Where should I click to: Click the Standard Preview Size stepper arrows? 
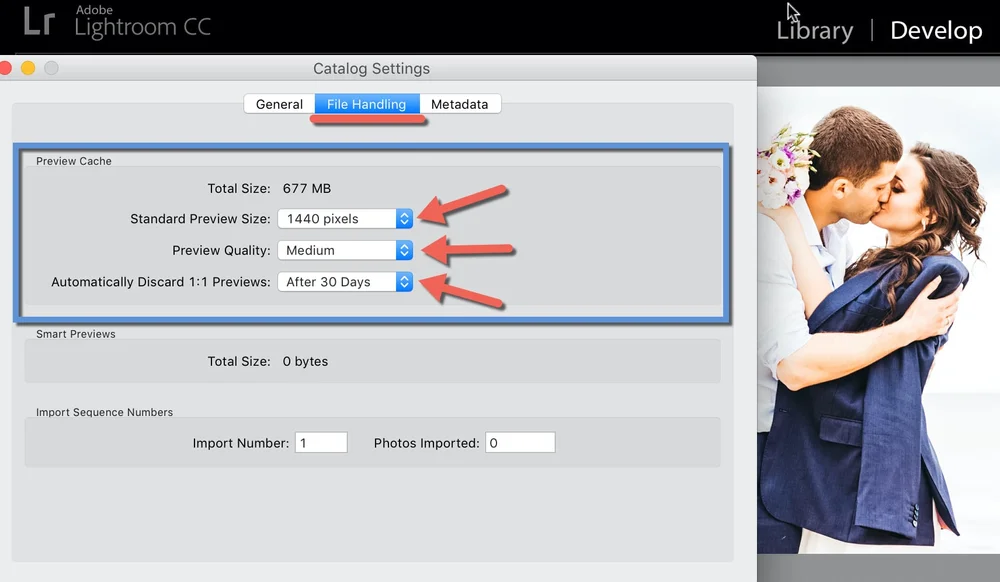404,218
